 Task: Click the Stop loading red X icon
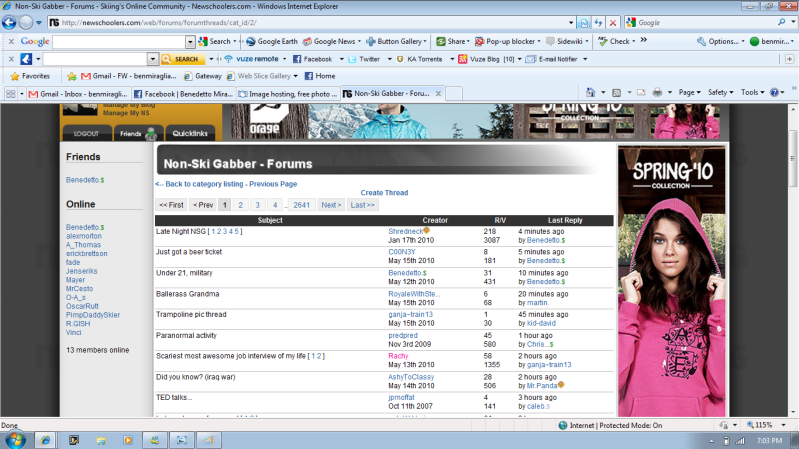(613, 22)
